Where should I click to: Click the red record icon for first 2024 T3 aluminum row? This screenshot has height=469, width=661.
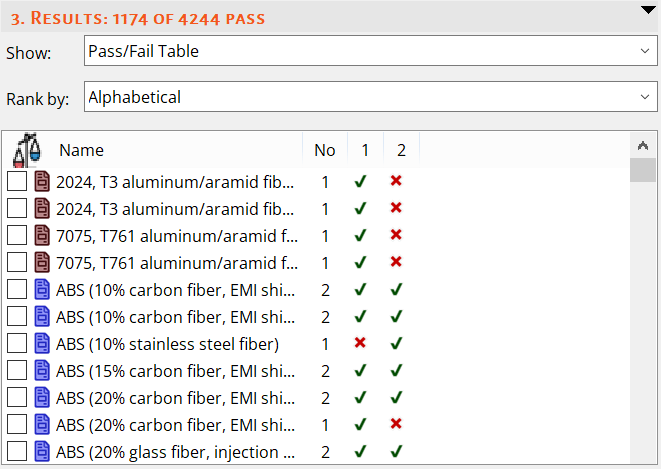click(x=42, y=182)
